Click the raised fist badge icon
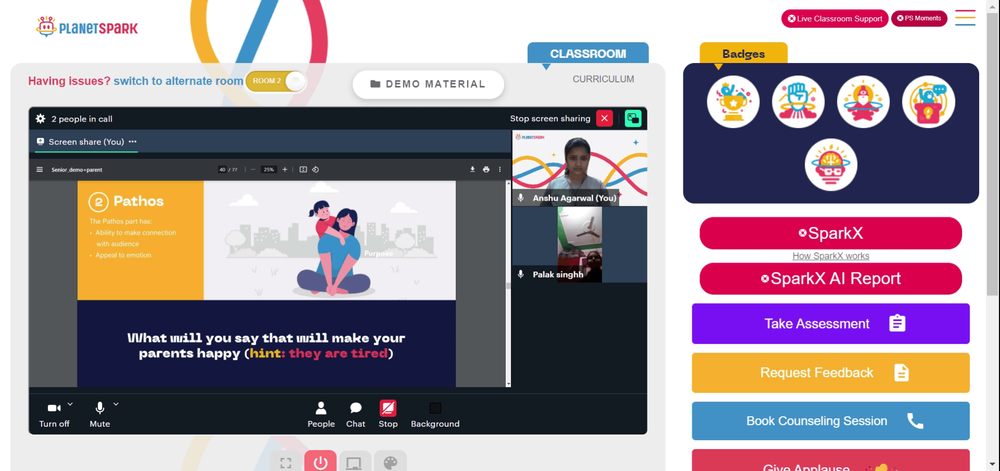 coord(798,102)
